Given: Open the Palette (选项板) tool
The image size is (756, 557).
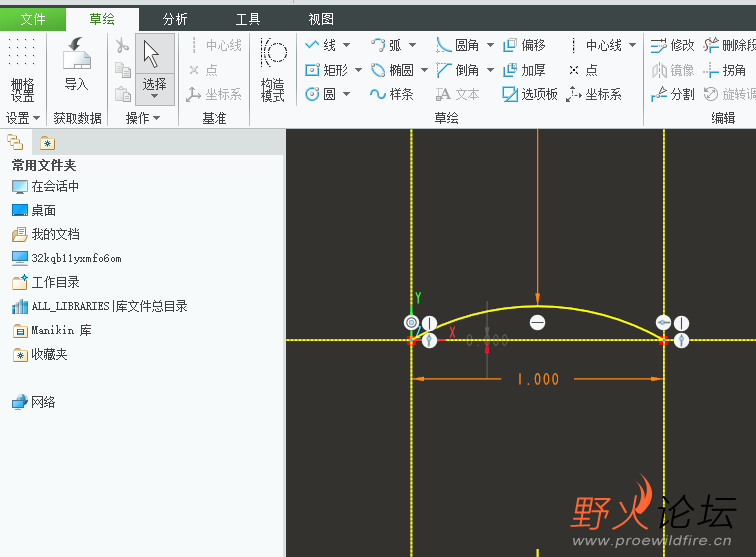Looking at the screenshot, I should (x=530, y=94).
